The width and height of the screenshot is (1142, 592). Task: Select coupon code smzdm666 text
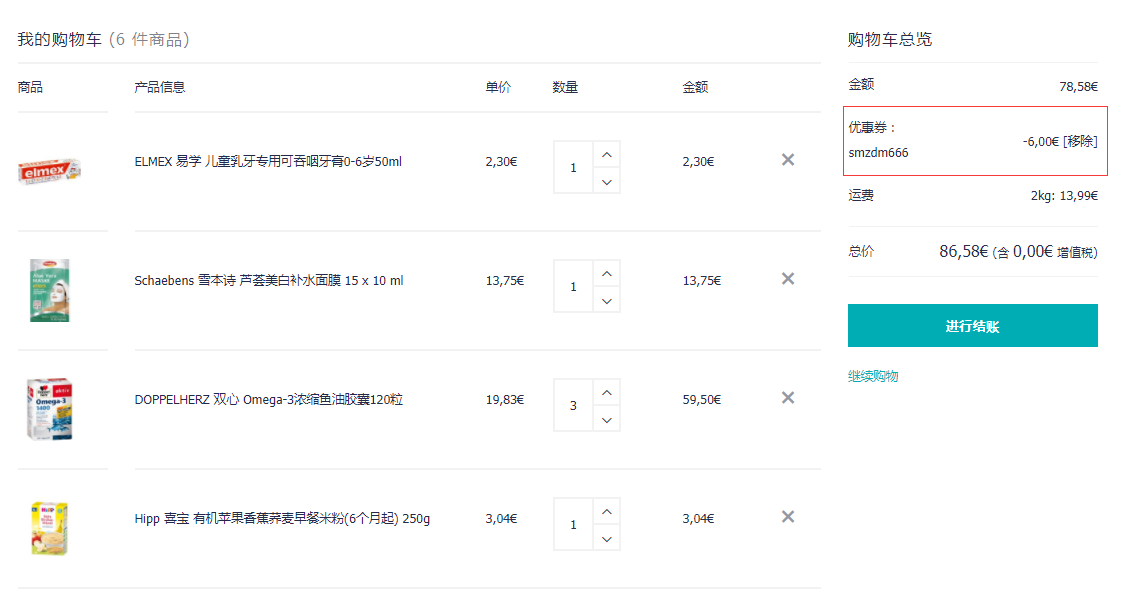tap(878, 153)
